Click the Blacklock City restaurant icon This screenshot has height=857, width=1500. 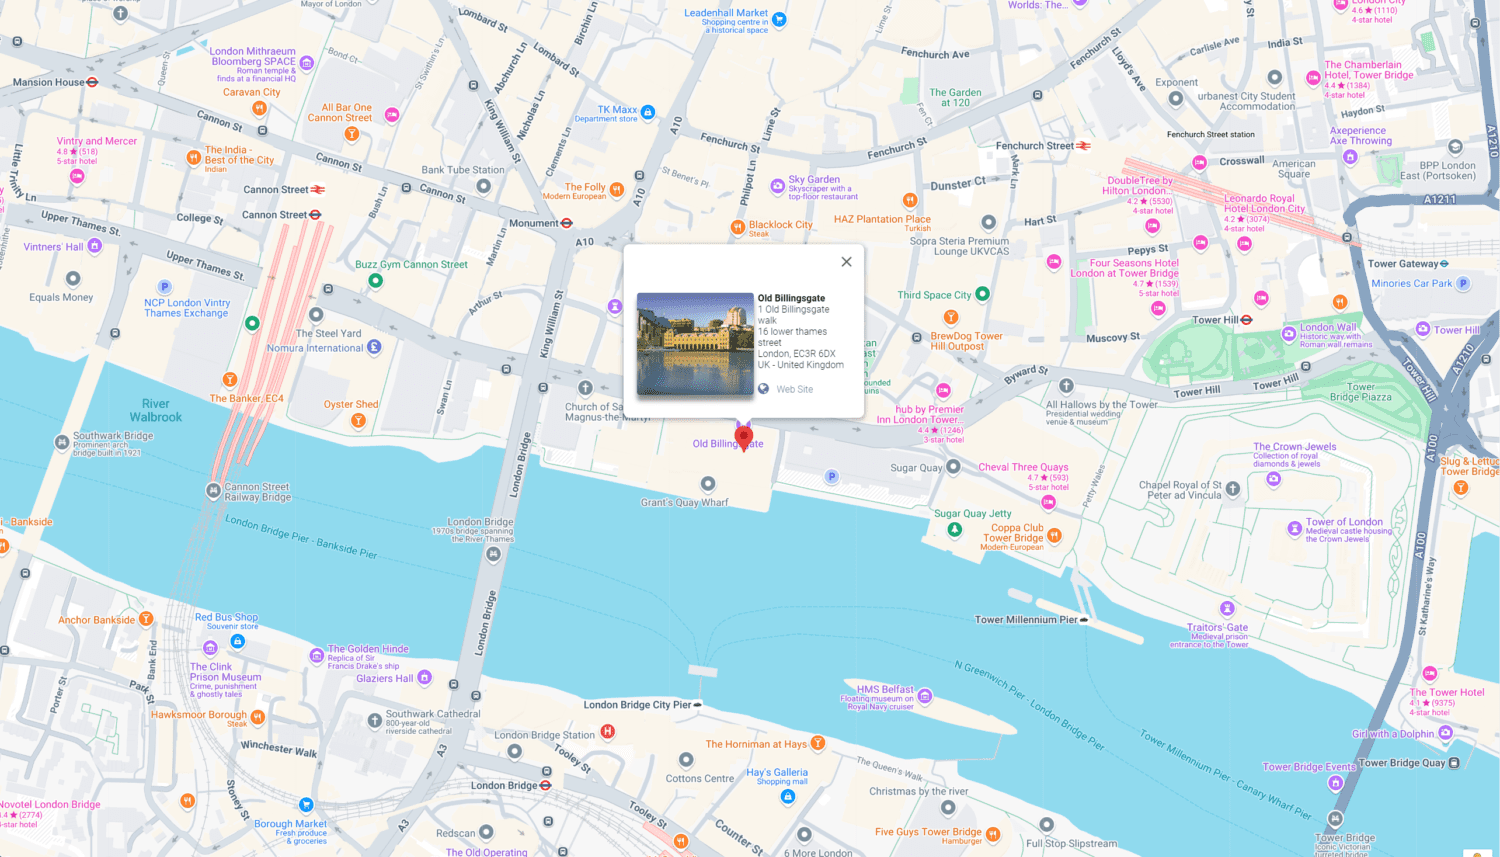(x=738, y=227)
